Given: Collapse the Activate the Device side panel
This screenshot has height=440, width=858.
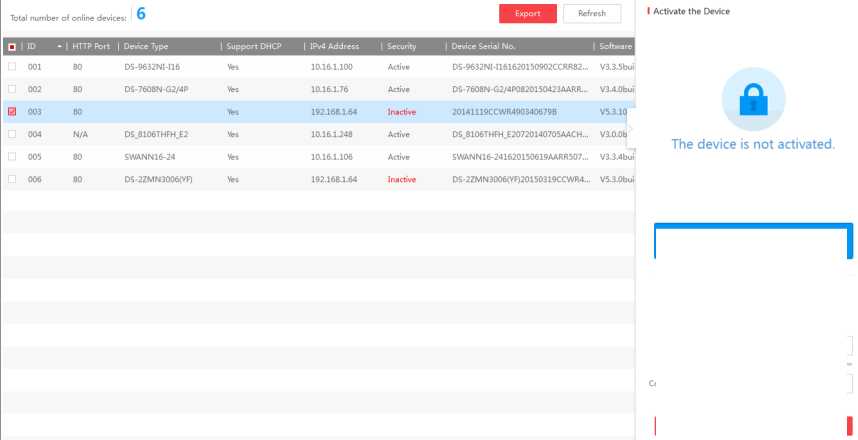Looking at the screenshot, I should click(630, 122).
